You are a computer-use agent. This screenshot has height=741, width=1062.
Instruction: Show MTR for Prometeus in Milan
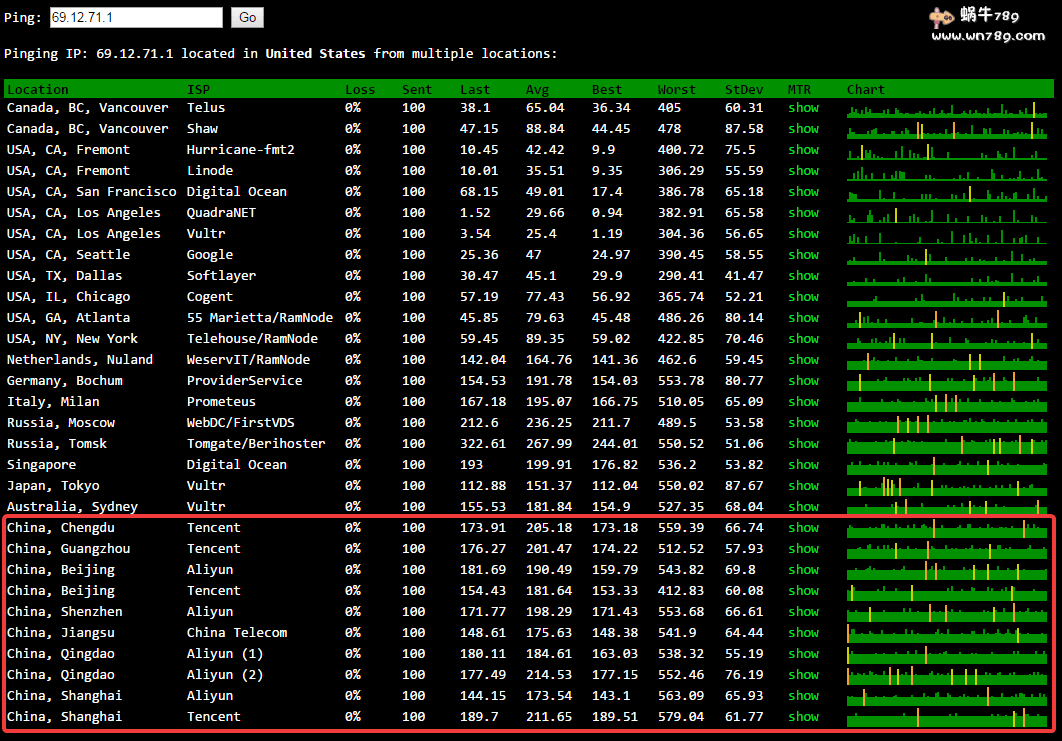coord(803,401)
